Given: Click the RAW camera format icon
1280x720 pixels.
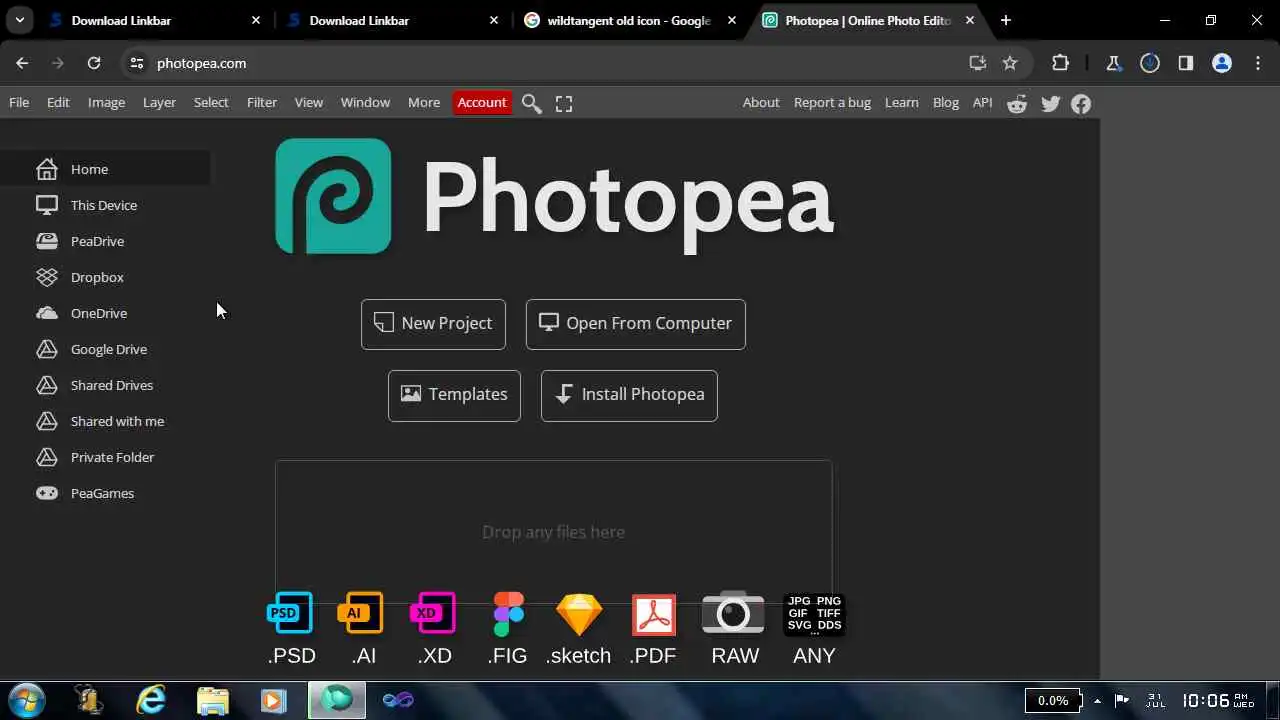Looking at the screenshot, I should [x=733, y=613].
